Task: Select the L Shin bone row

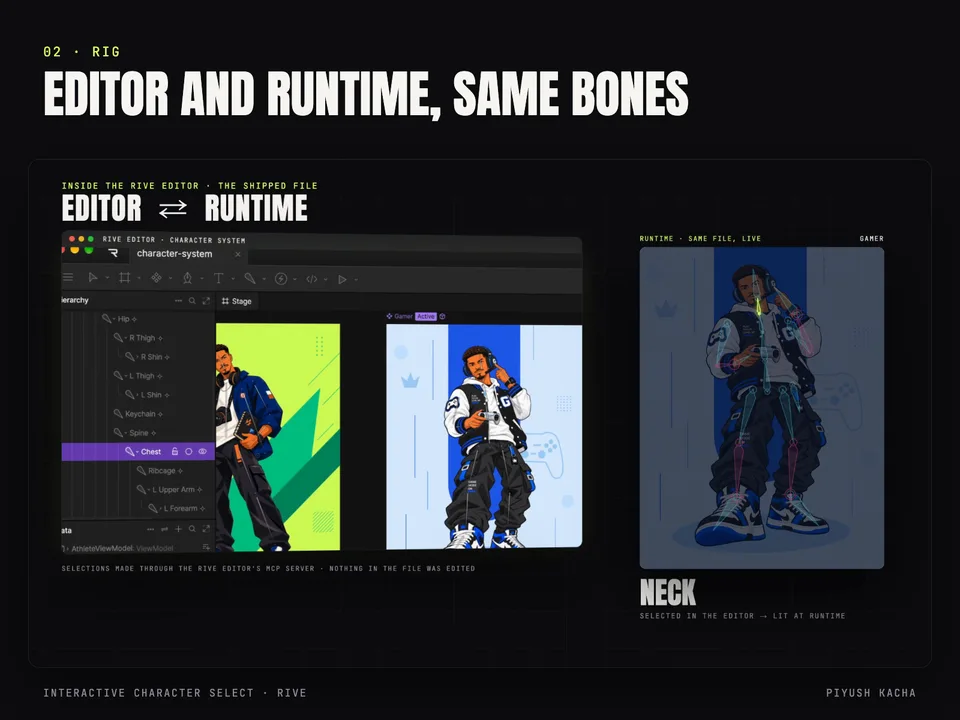Action: [x=138, y=395]
